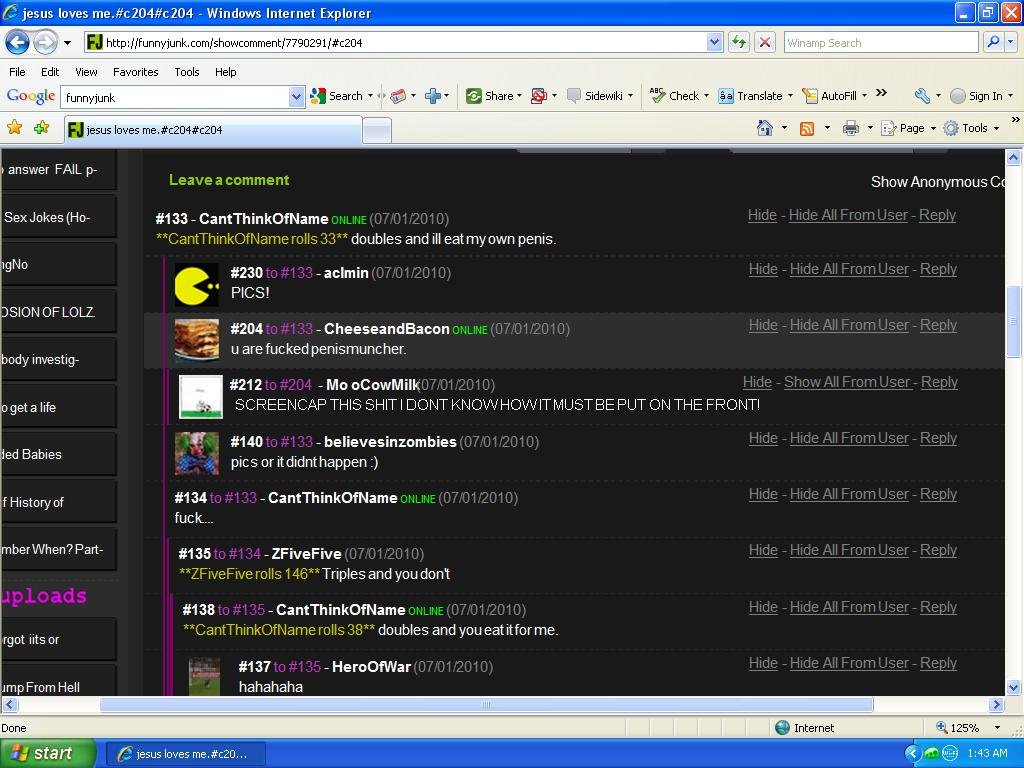Viewport: 1024px width, 768px height.
Task: Select the 'jesus loves me' browser tab
Action: [x=212, y=130]
